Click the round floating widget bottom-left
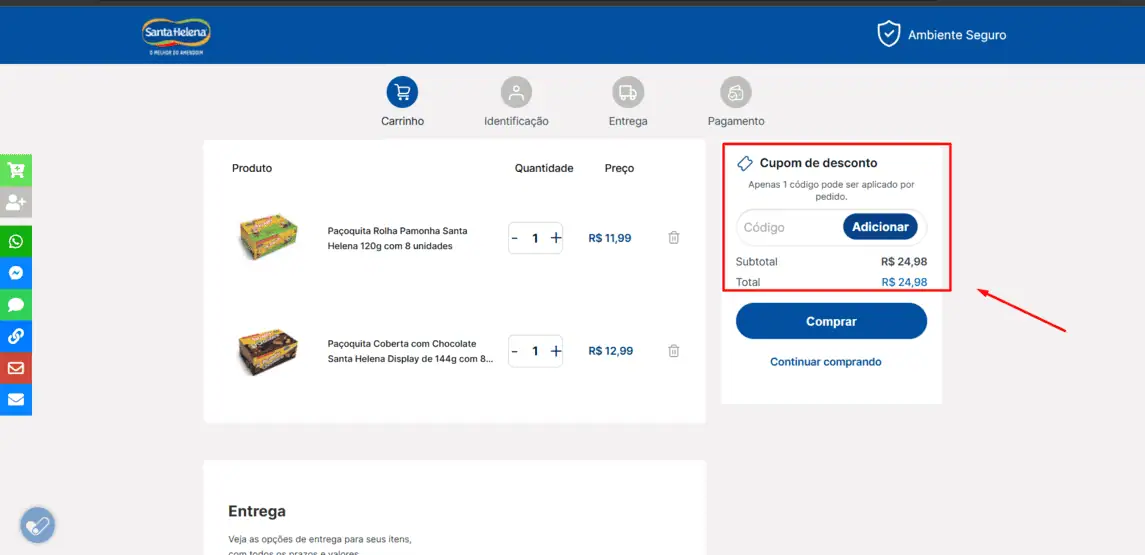1145x555 pixels. (x=37, y=525)
